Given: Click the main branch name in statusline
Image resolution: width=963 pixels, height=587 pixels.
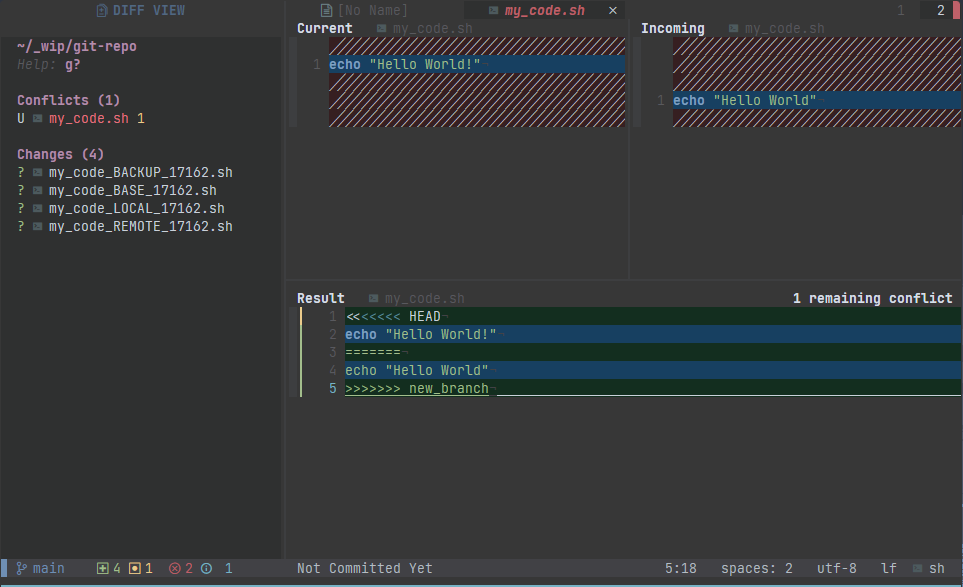Looking at the screenshot, I should pyautogui.click(x=49, y=569).
